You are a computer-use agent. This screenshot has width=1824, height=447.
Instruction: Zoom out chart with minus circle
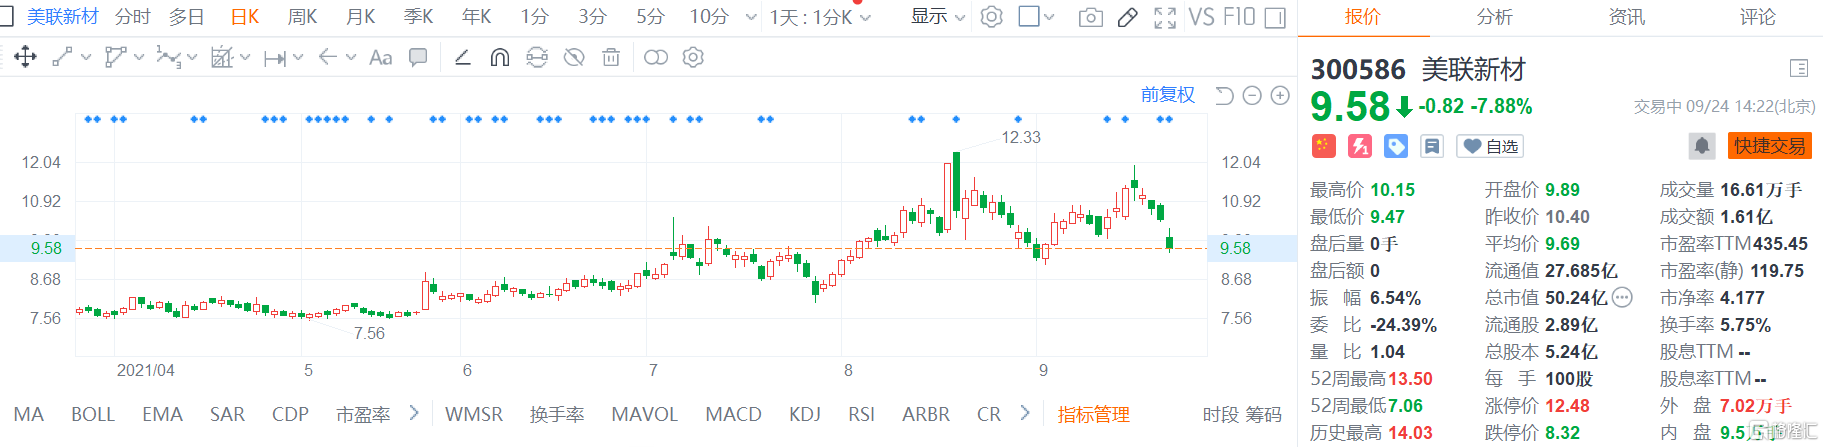(x=1252, y=95)
